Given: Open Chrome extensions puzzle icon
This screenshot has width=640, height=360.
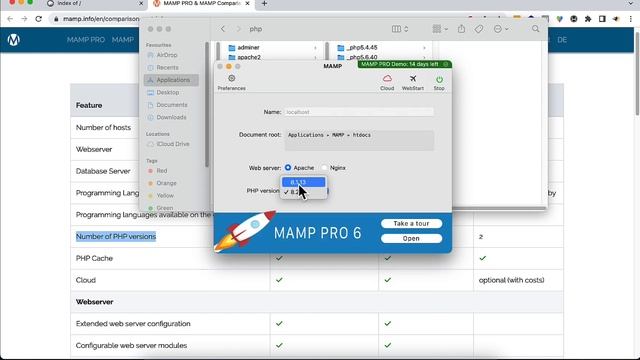Looking at the screenshot, I should click(588, 19).
